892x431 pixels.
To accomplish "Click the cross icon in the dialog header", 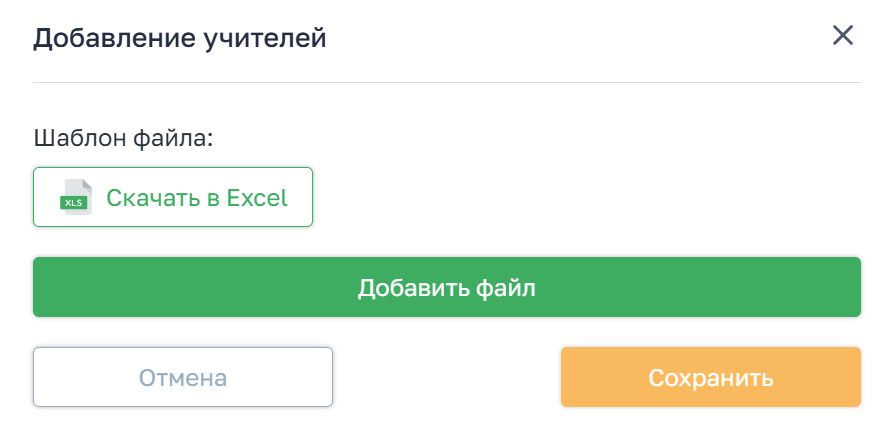I will [x=843, y=36].
